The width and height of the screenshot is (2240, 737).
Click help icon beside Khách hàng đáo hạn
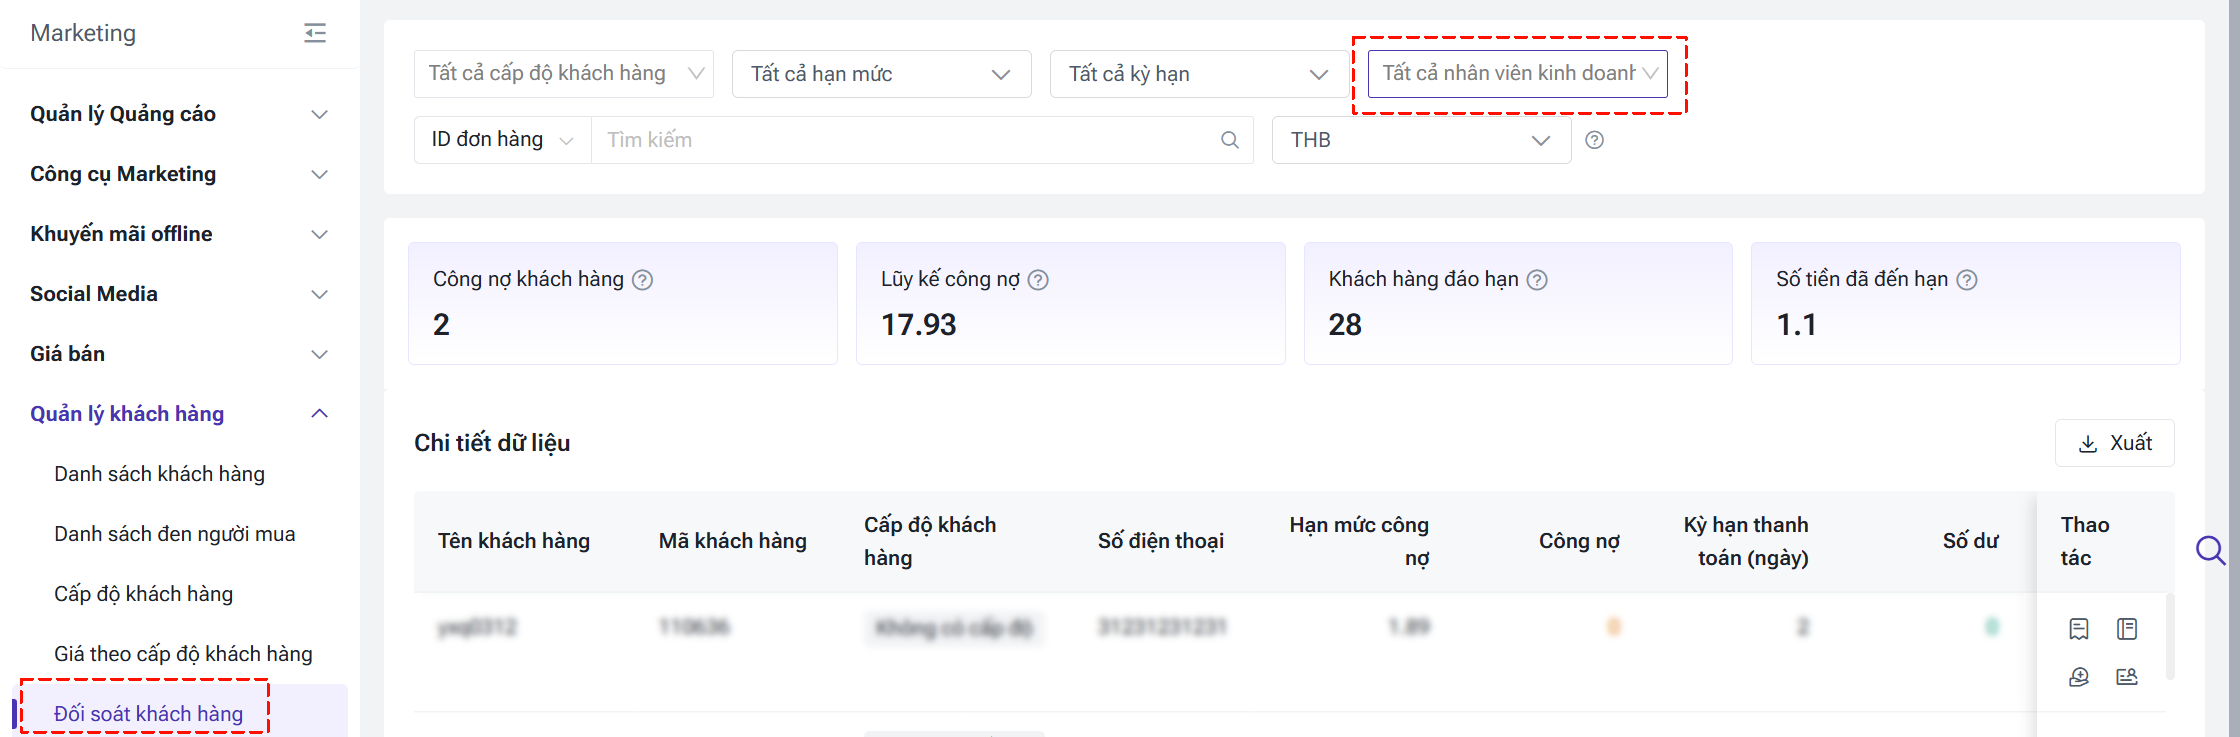point(1537,280)
